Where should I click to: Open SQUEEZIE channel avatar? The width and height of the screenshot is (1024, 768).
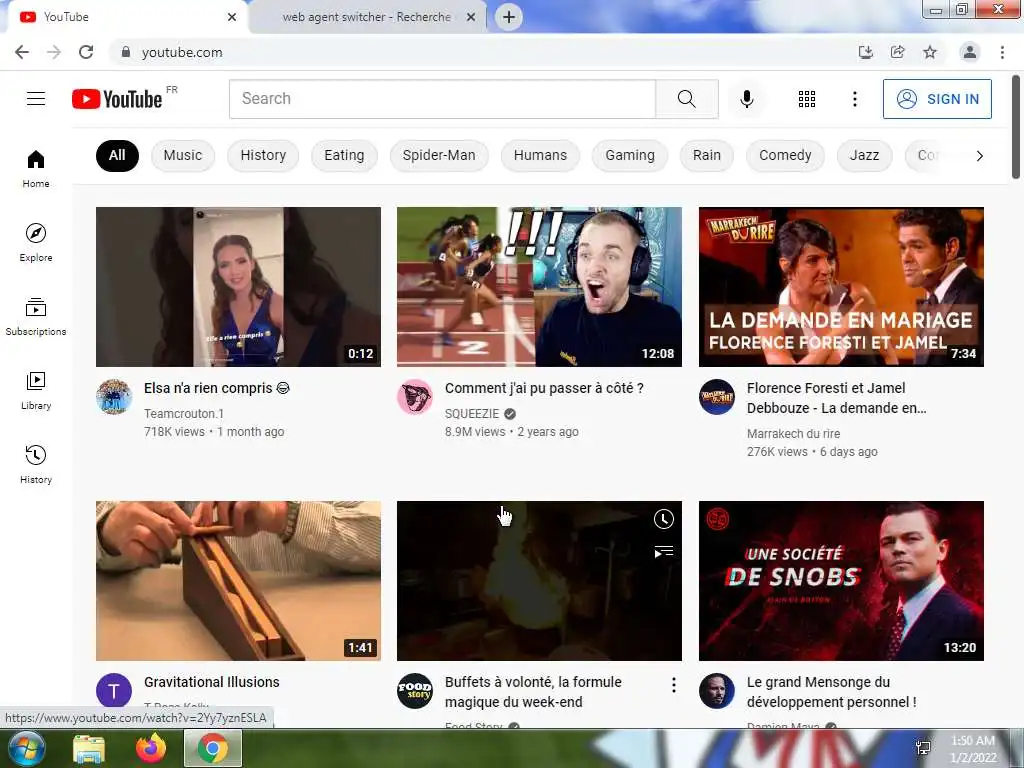tap(415, 396)
